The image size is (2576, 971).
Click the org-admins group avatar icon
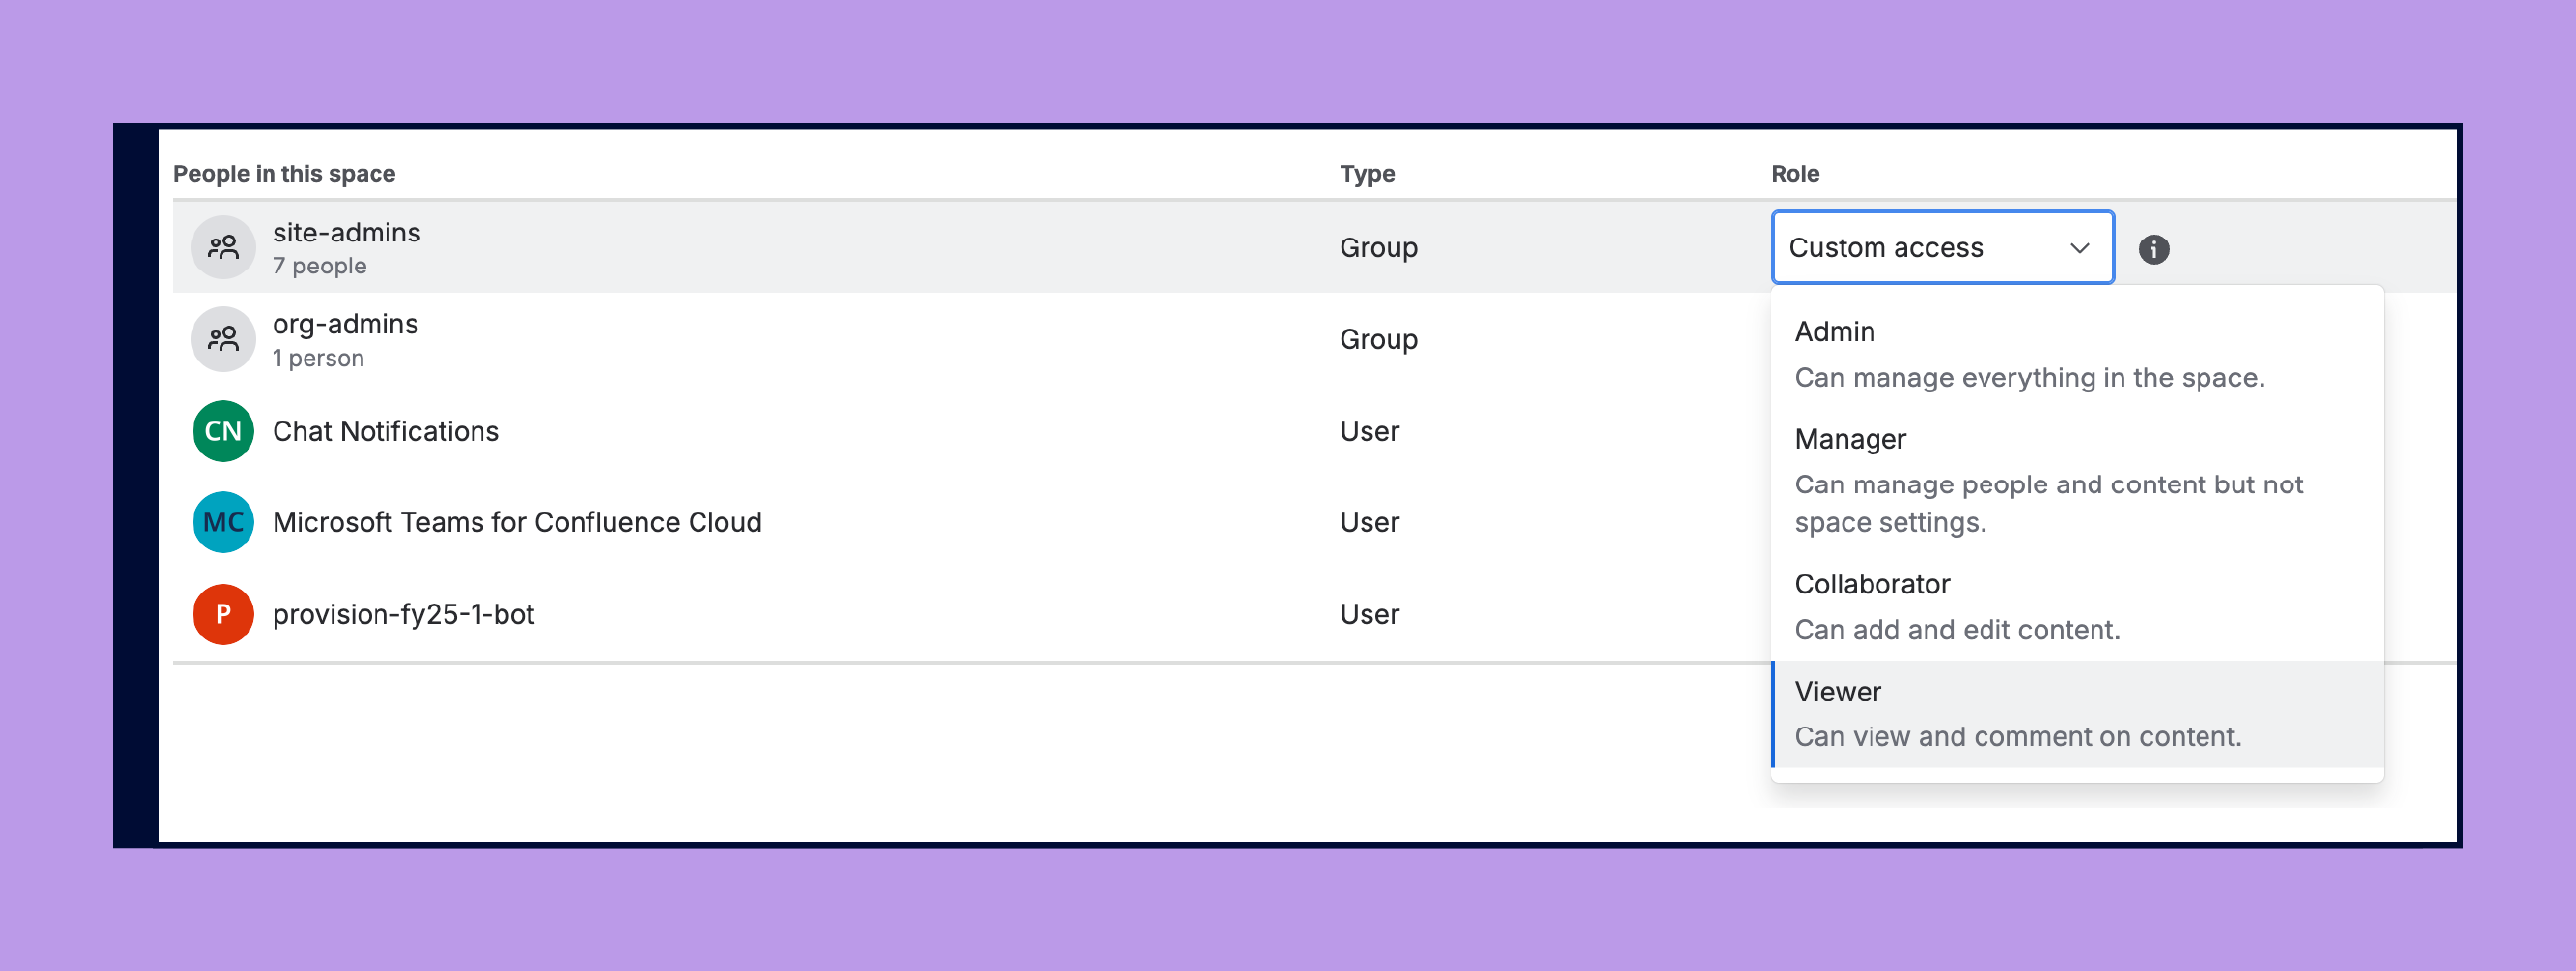(223, 339)
